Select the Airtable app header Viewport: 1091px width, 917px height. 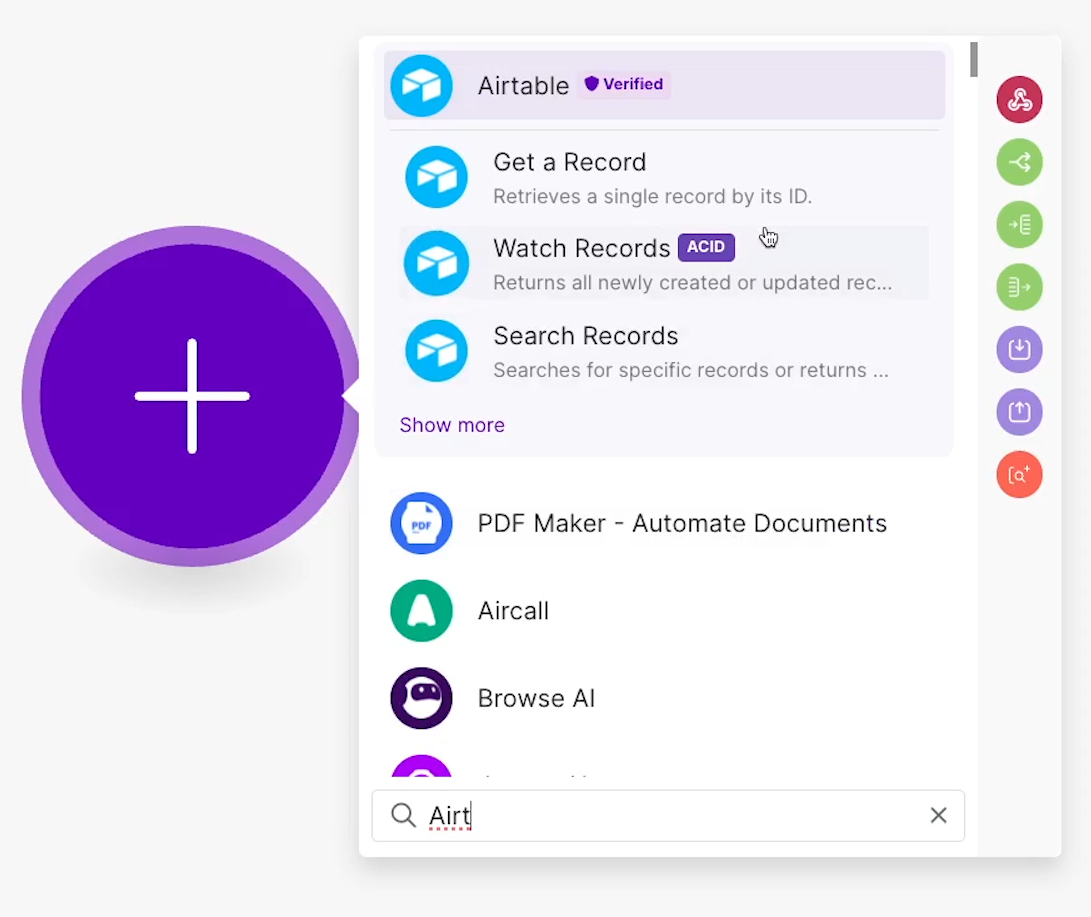point(664,85)
